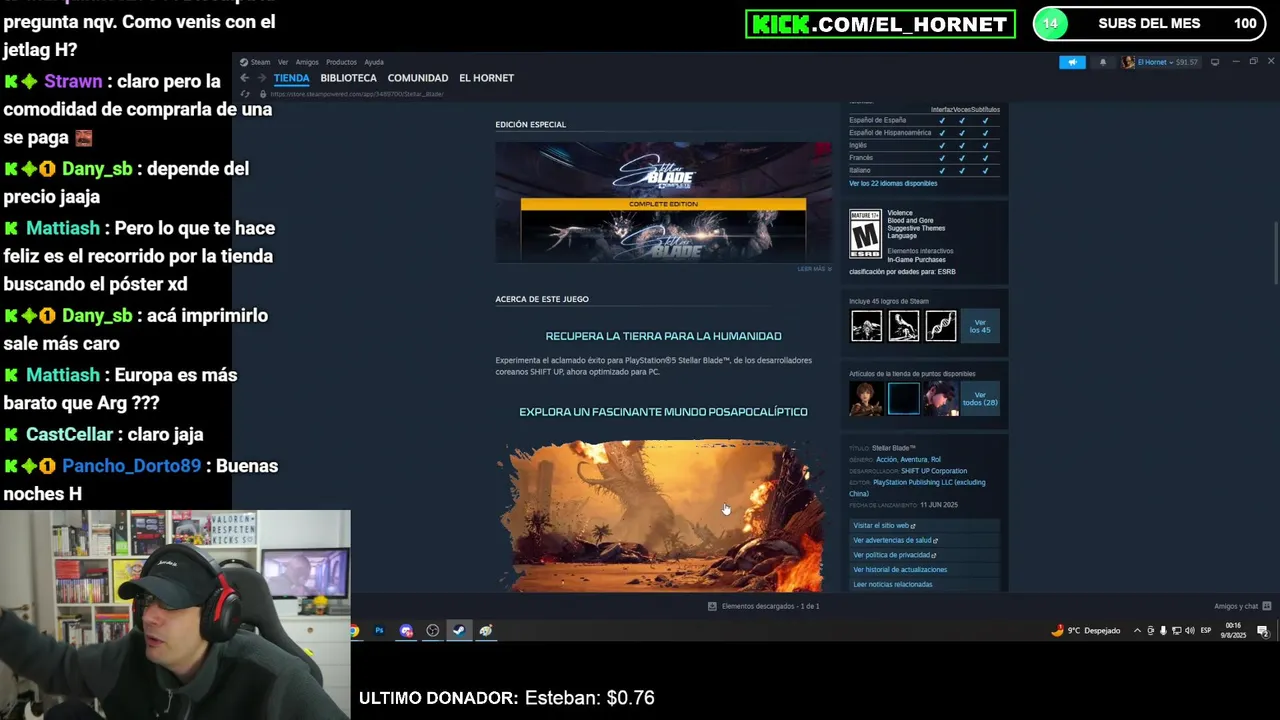Switch to the TIENDA tab

[x=292, y=78]
